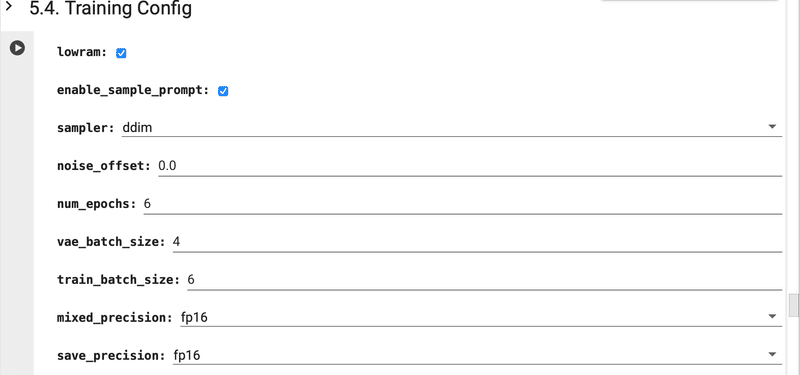Click the sampler label text

pos(86,128)
